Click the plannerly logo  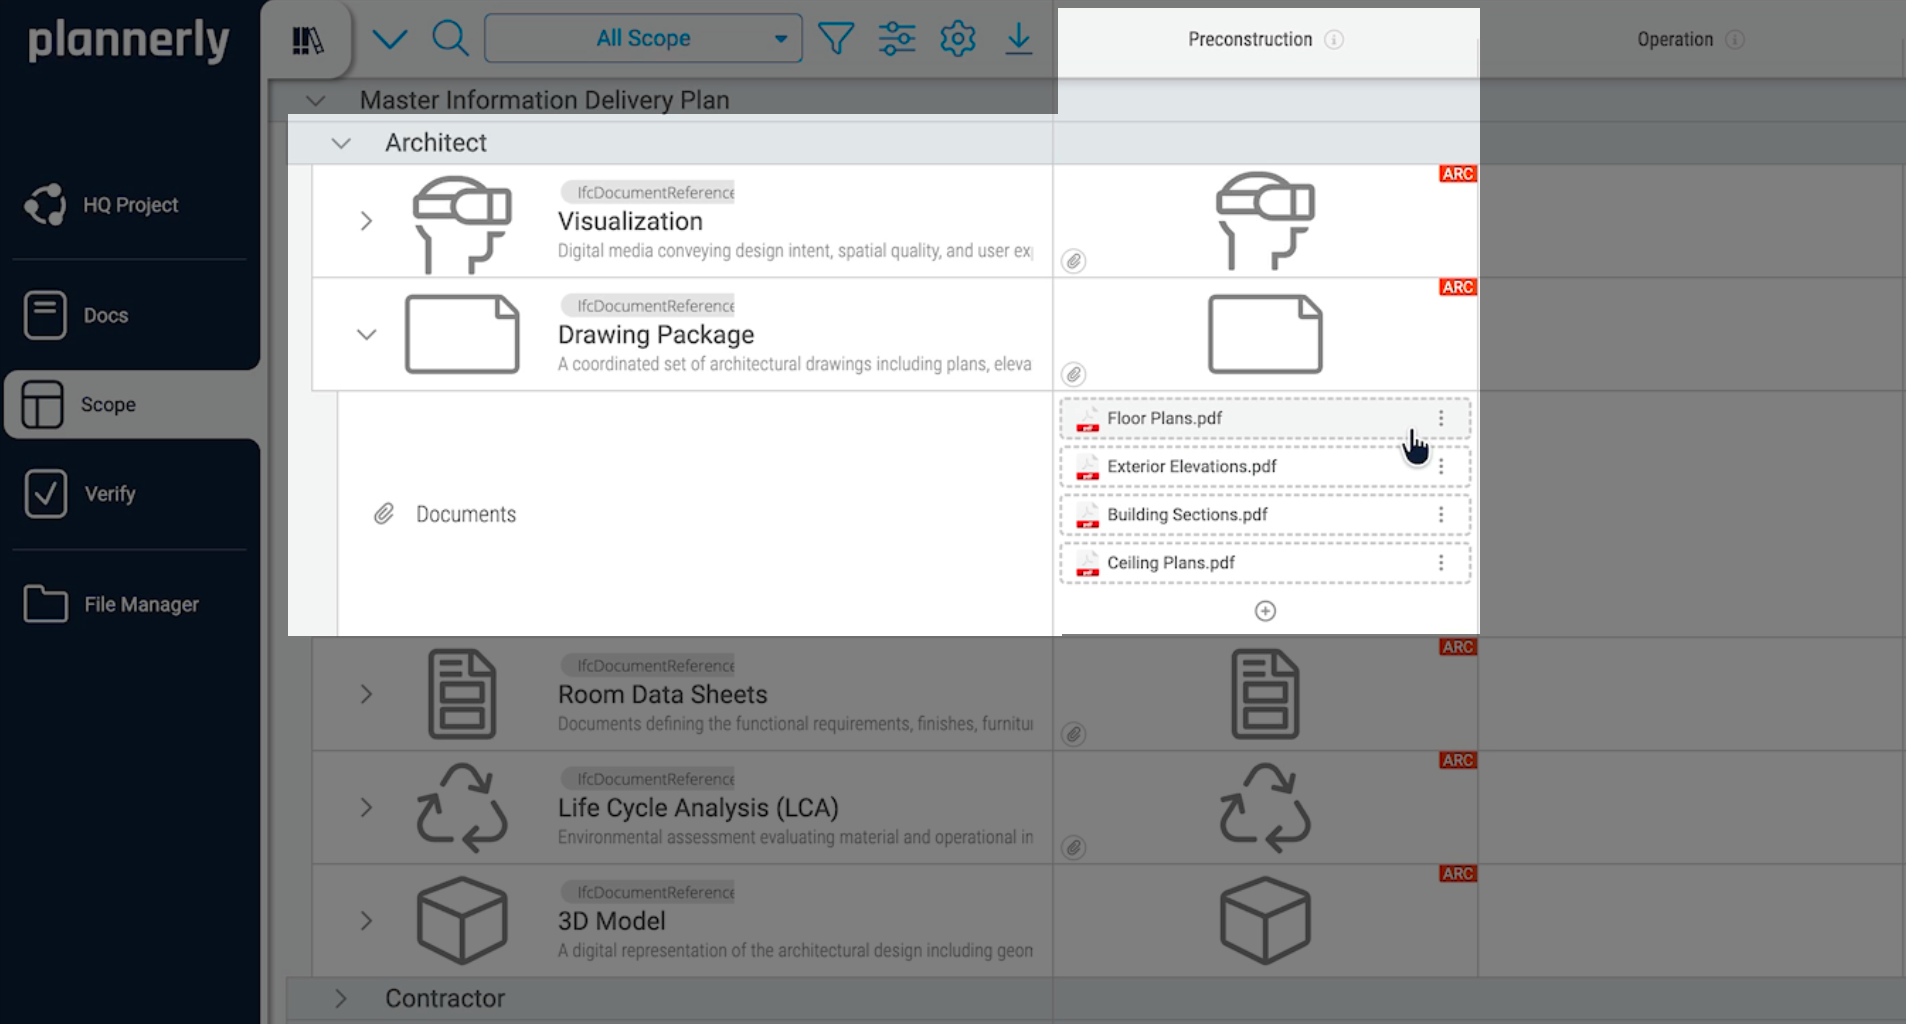[128, 41]
